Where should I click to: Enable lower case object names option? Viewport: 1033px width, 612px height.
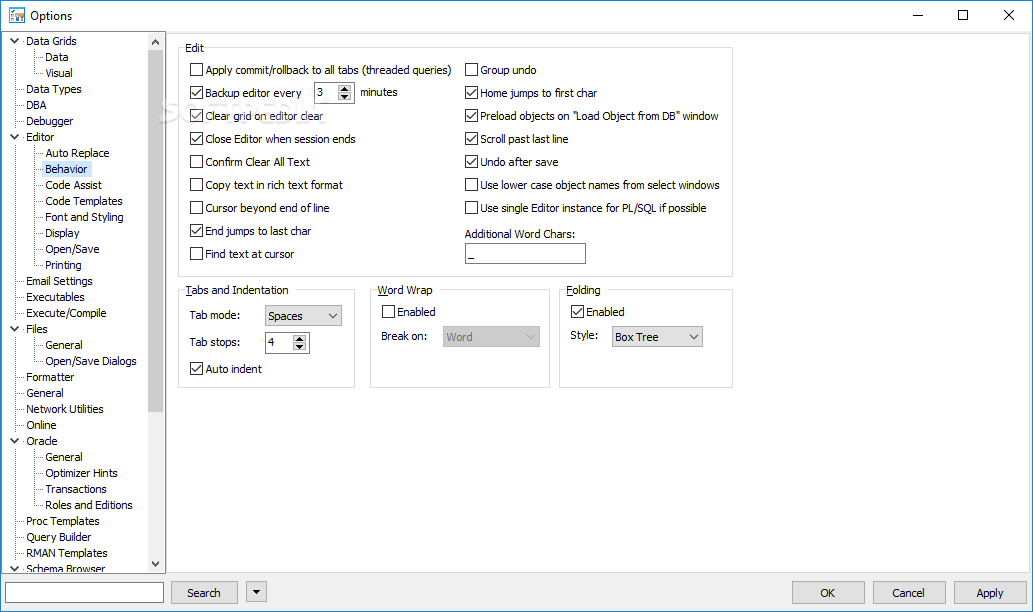click(471, 185)
